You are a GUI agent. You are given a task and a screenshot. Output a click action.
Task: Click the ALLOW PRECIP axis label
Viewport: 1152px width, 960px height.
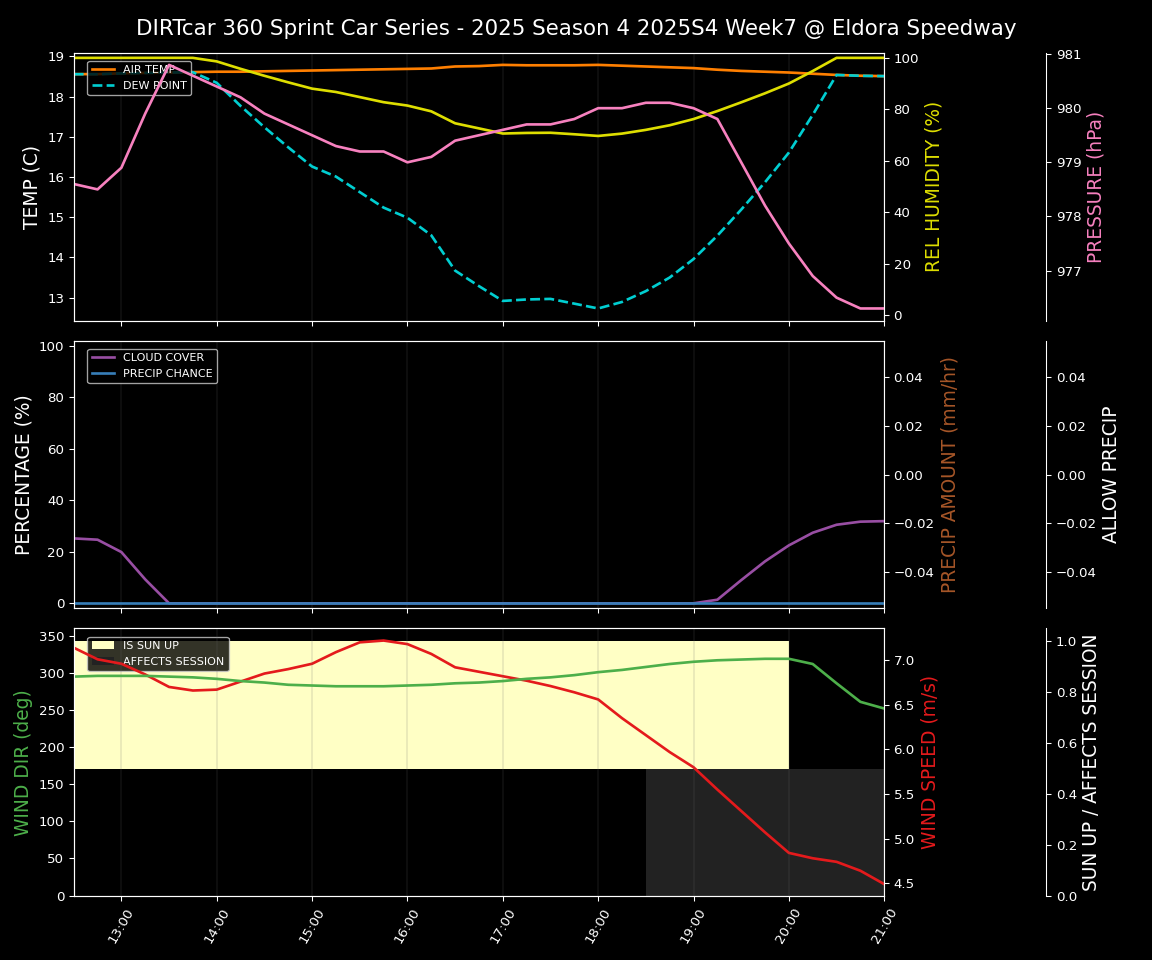click(1110, 474)
